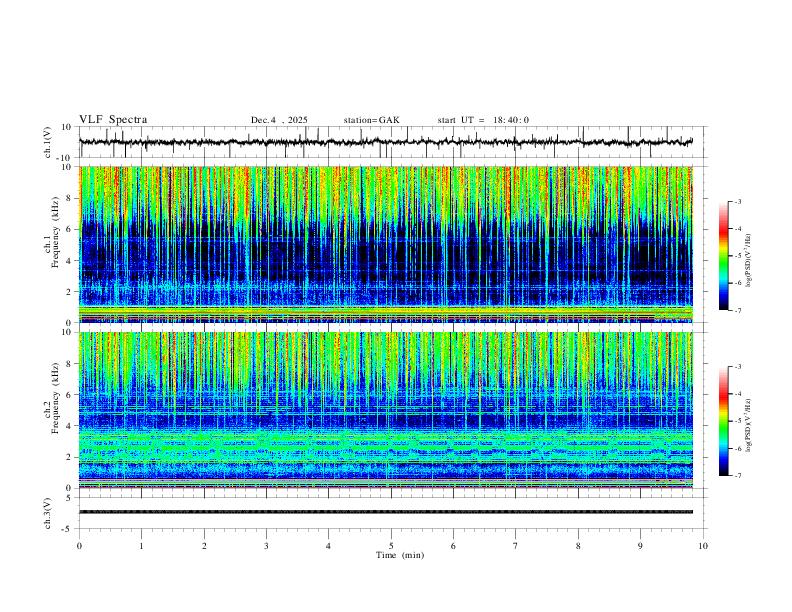Click the 'station=GAK' label
This screenshot has width=792, height=612.
[371, 120]
